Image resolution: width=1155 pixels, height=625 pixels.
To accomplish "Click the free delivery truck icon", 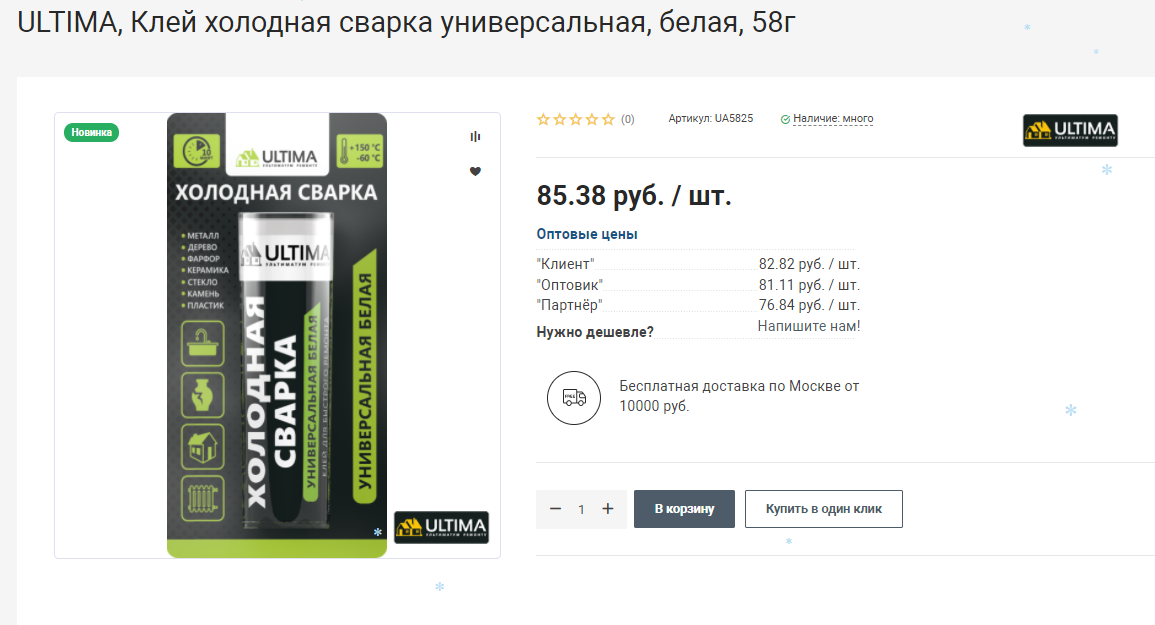I will pos(574,398).
